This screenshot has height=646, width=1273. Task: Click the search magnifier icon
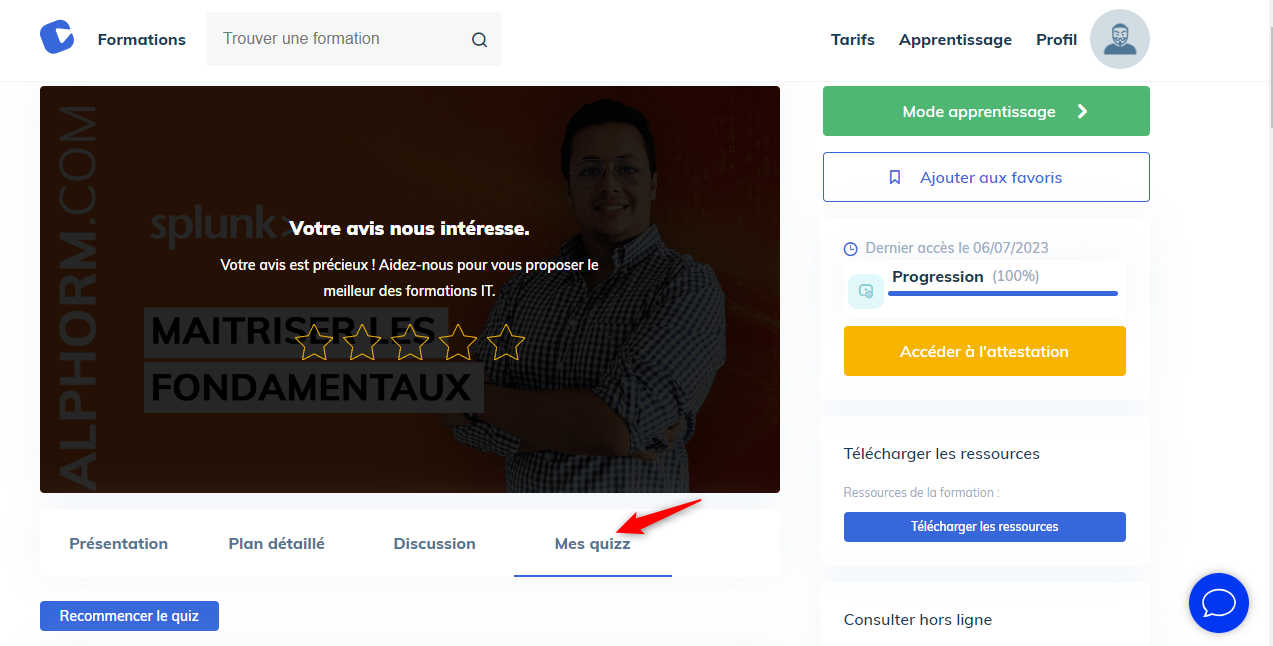(x=480, y=40)
